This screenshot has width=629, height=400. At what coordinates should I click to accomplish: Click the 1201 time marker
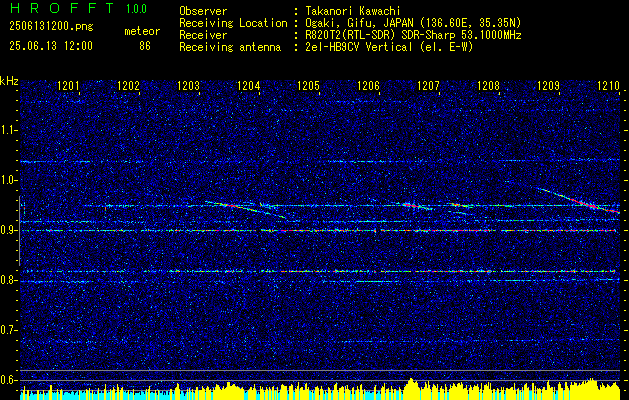68,86
